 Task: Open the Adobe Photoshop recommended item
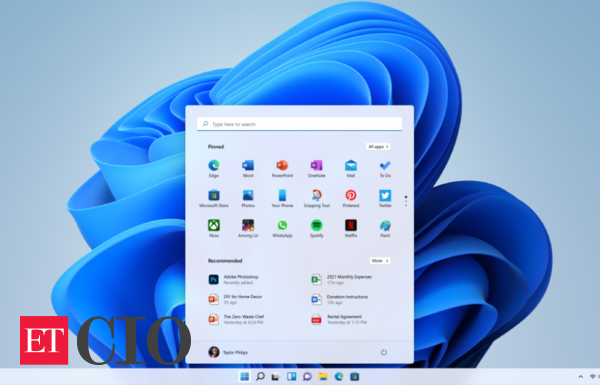(x=234, y=279)
